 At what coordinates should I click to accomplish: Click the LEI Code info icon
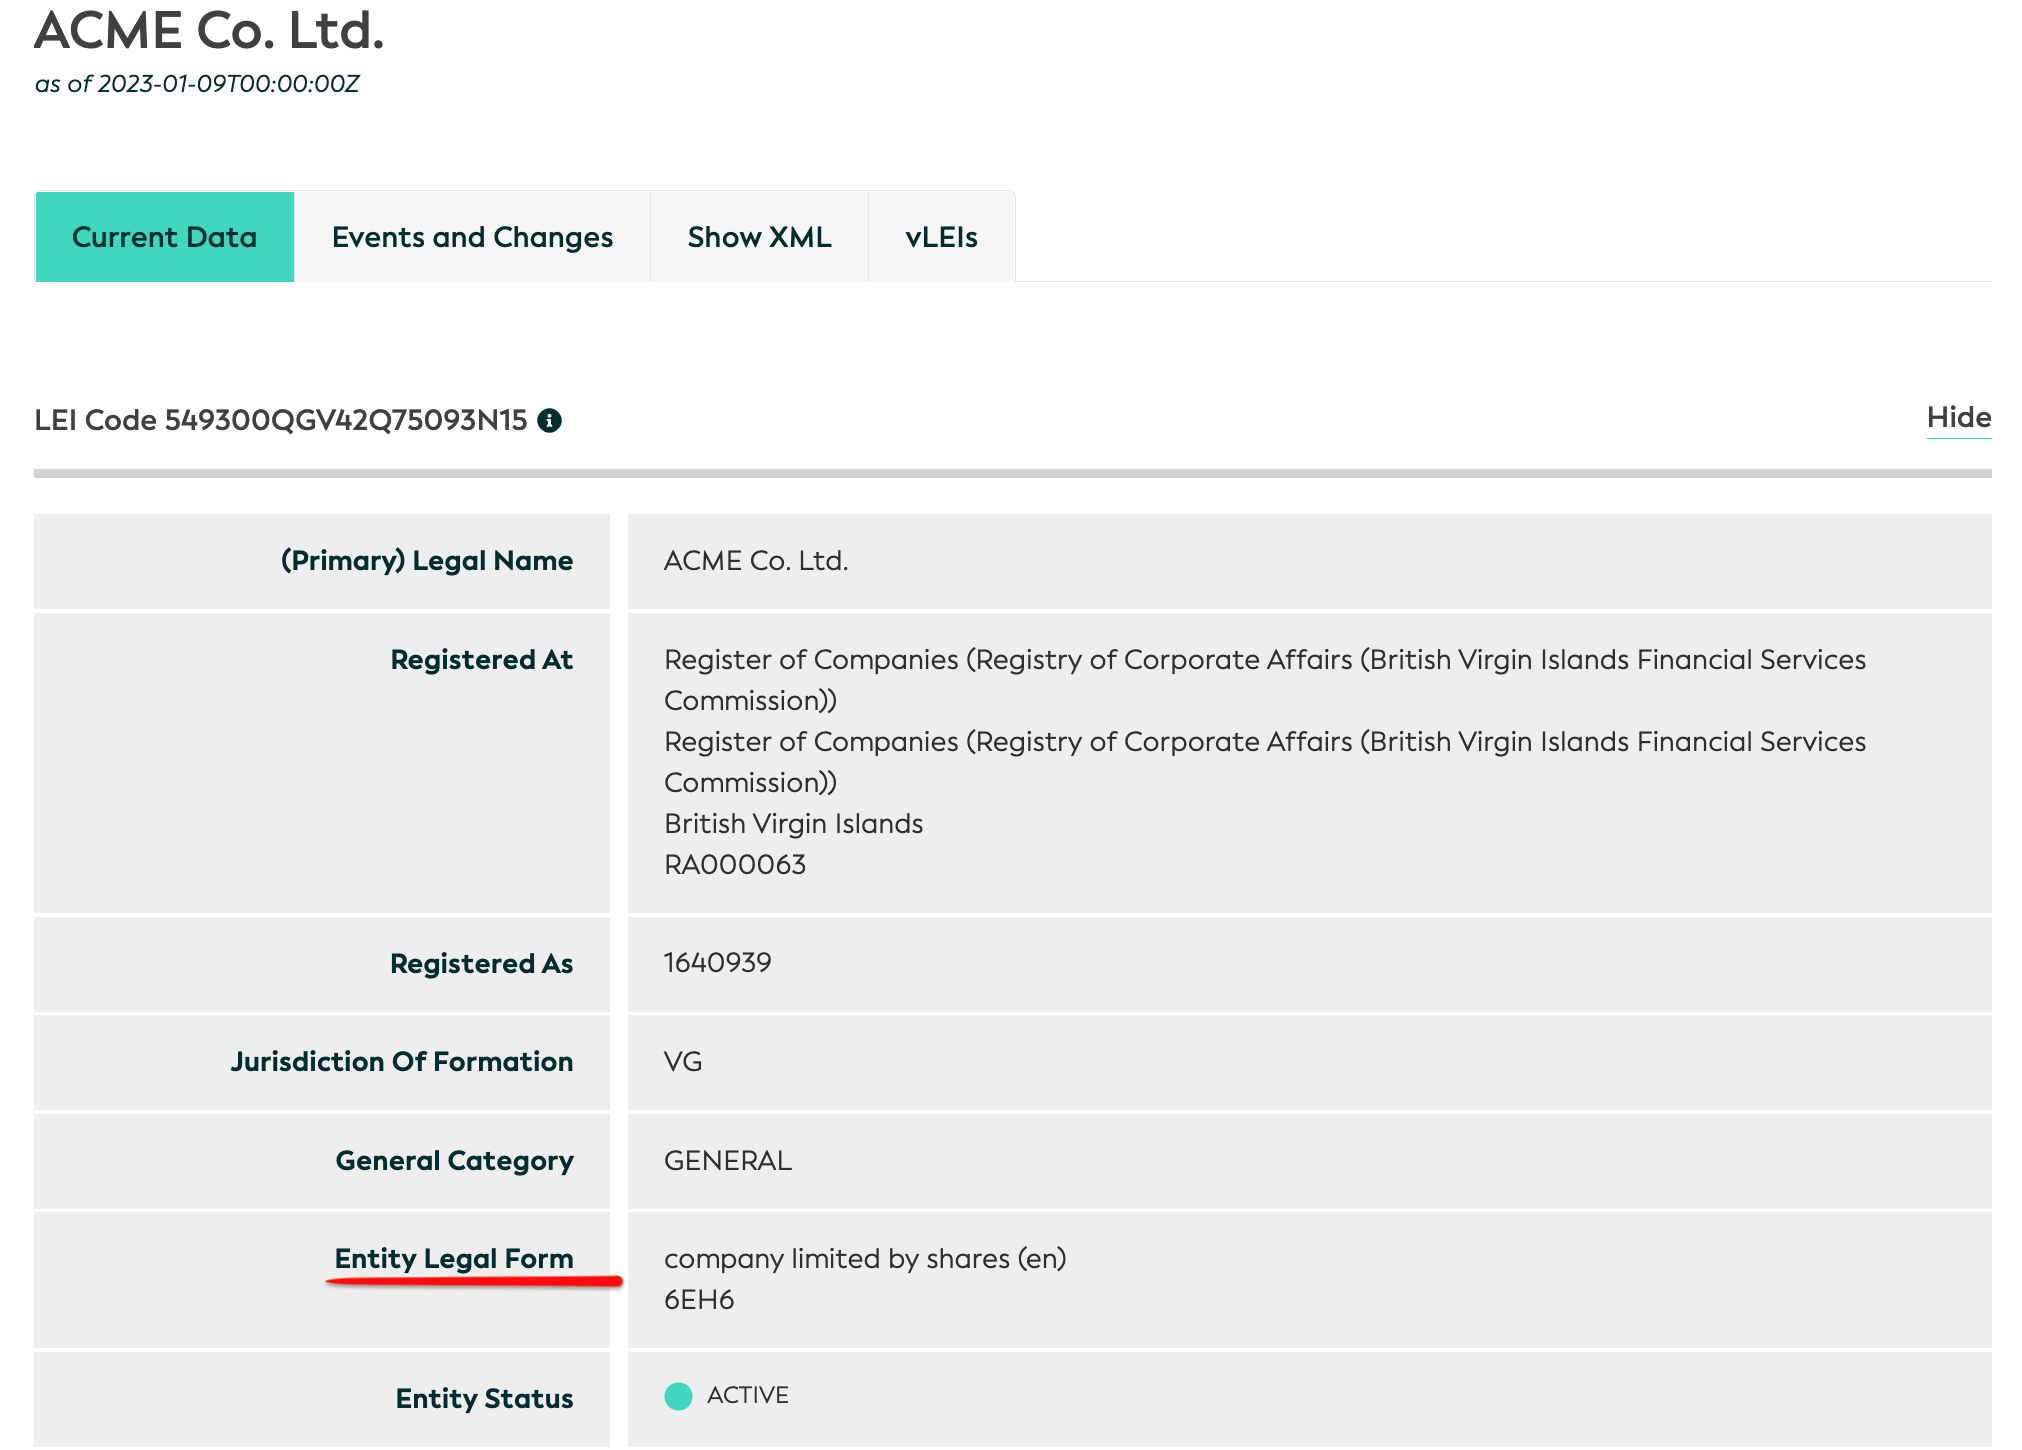[549, 421]
